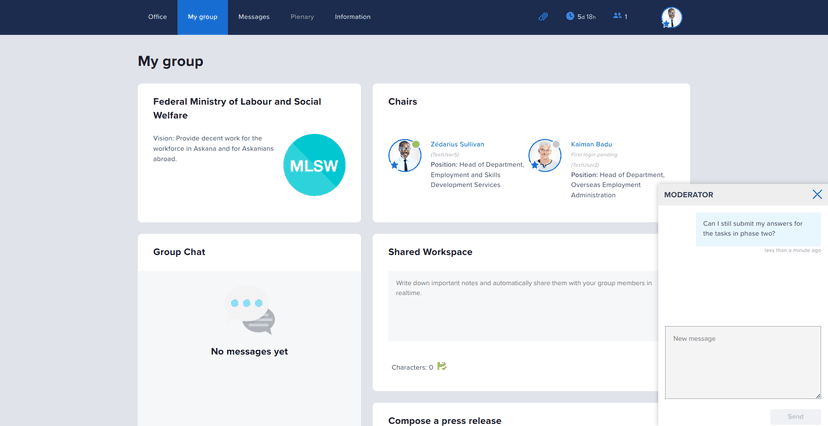Select the My group tab
828x426 pixels.
point(202,17)
